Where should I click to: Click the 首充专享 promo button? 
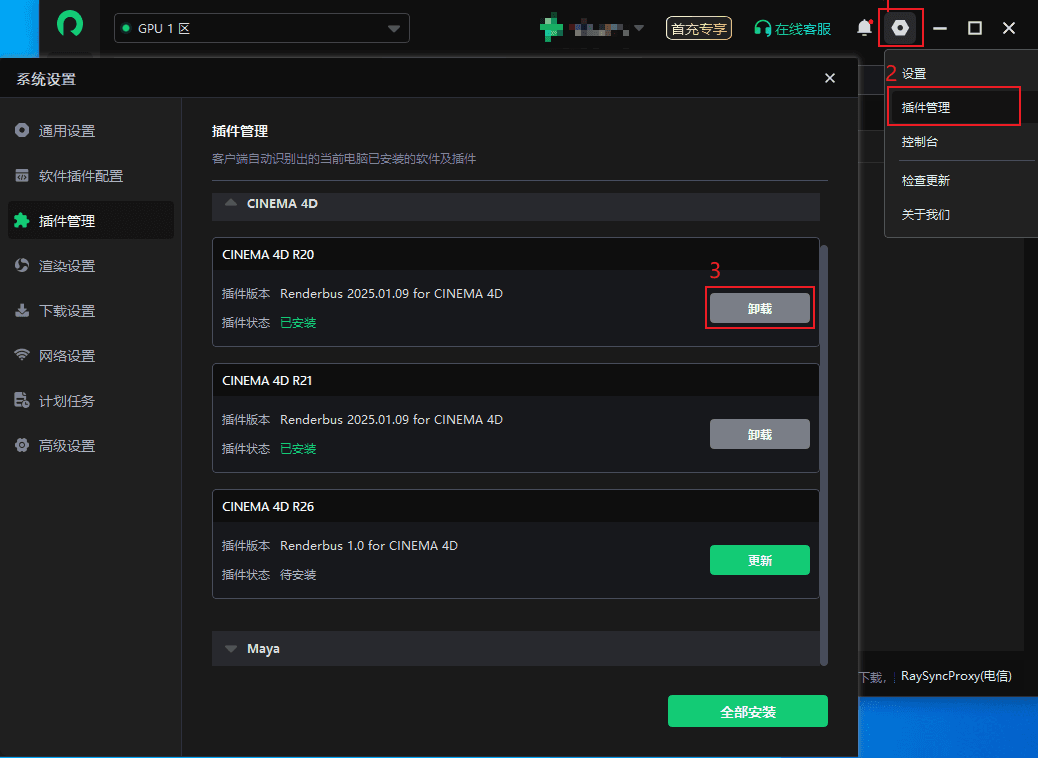698,28
